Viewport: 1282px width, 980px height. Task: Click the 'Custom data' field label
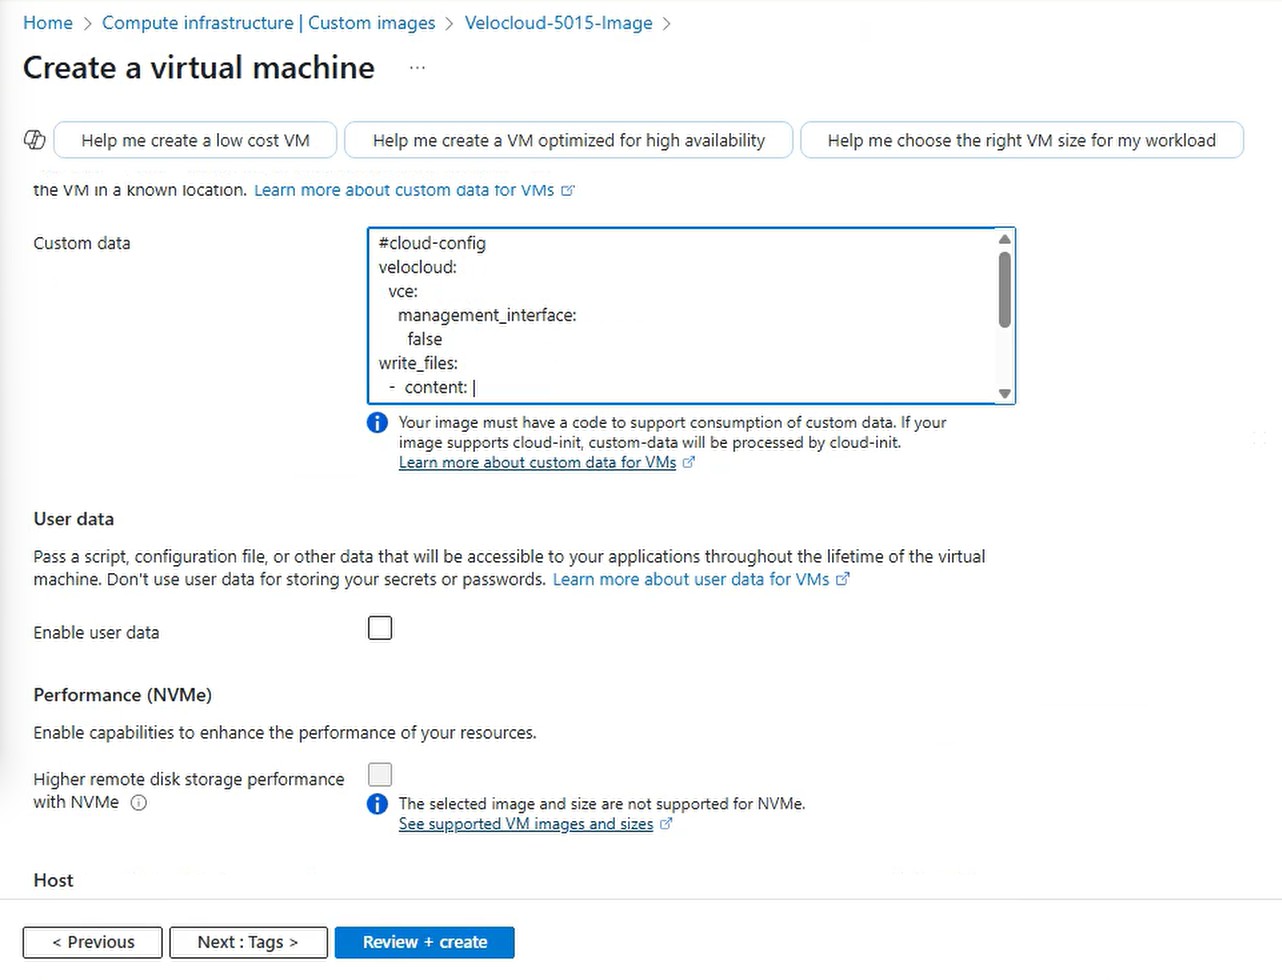[x=82, y=243]
